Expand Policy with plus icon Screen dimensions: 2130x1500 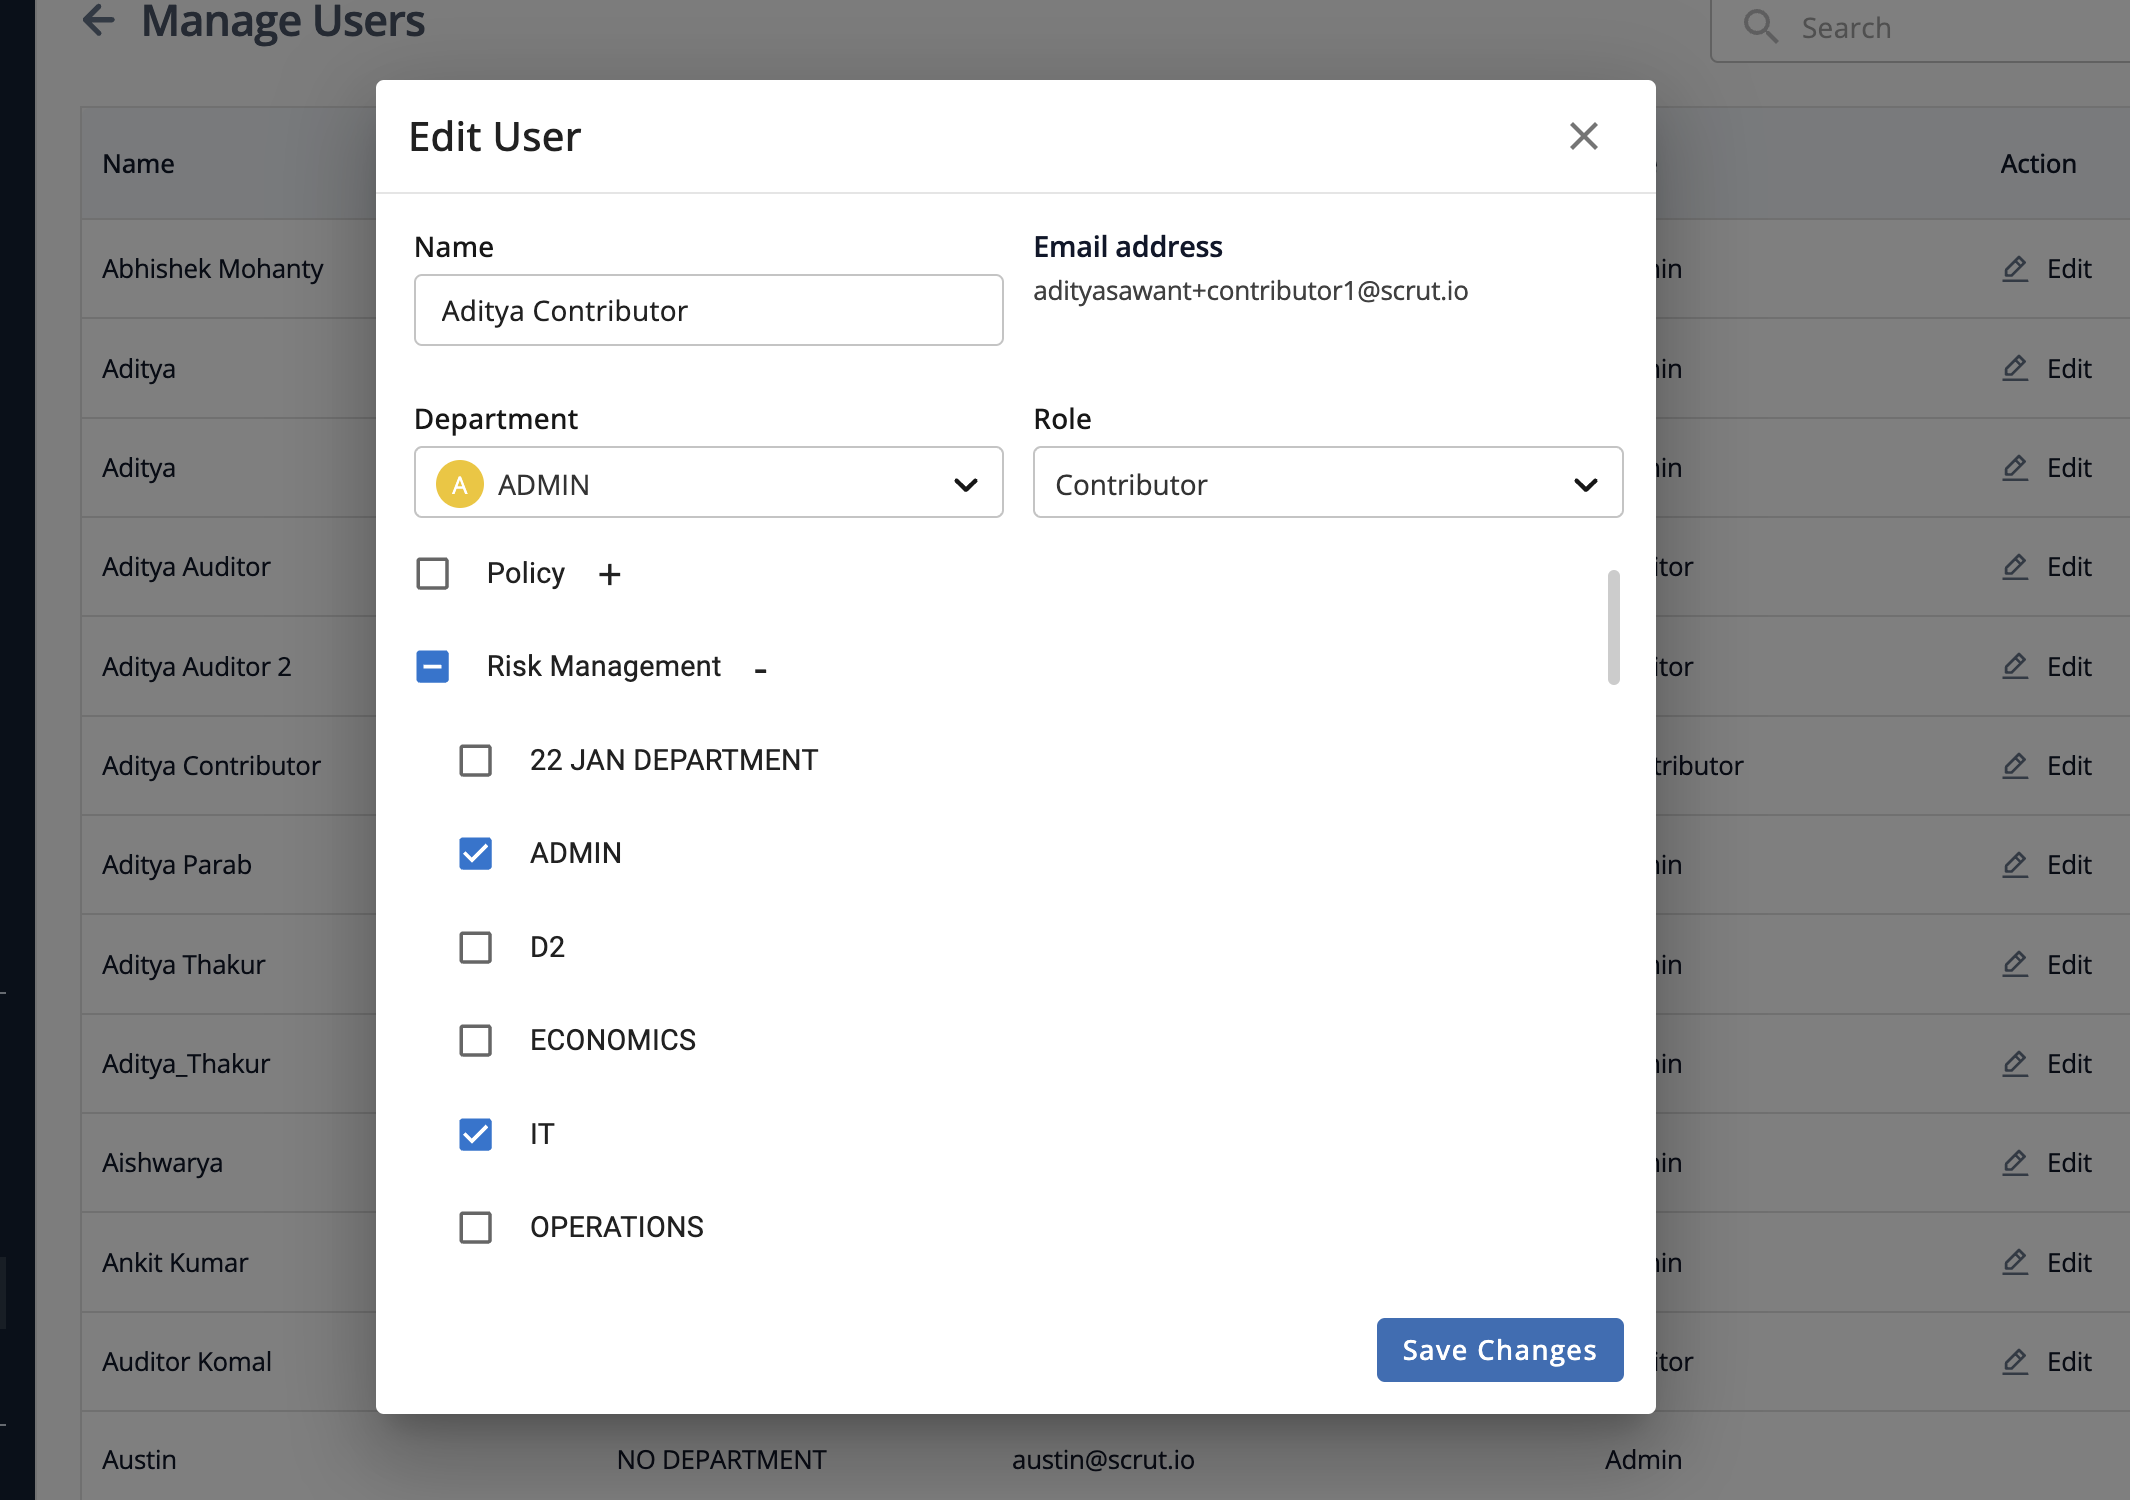(x=609, y=574)
